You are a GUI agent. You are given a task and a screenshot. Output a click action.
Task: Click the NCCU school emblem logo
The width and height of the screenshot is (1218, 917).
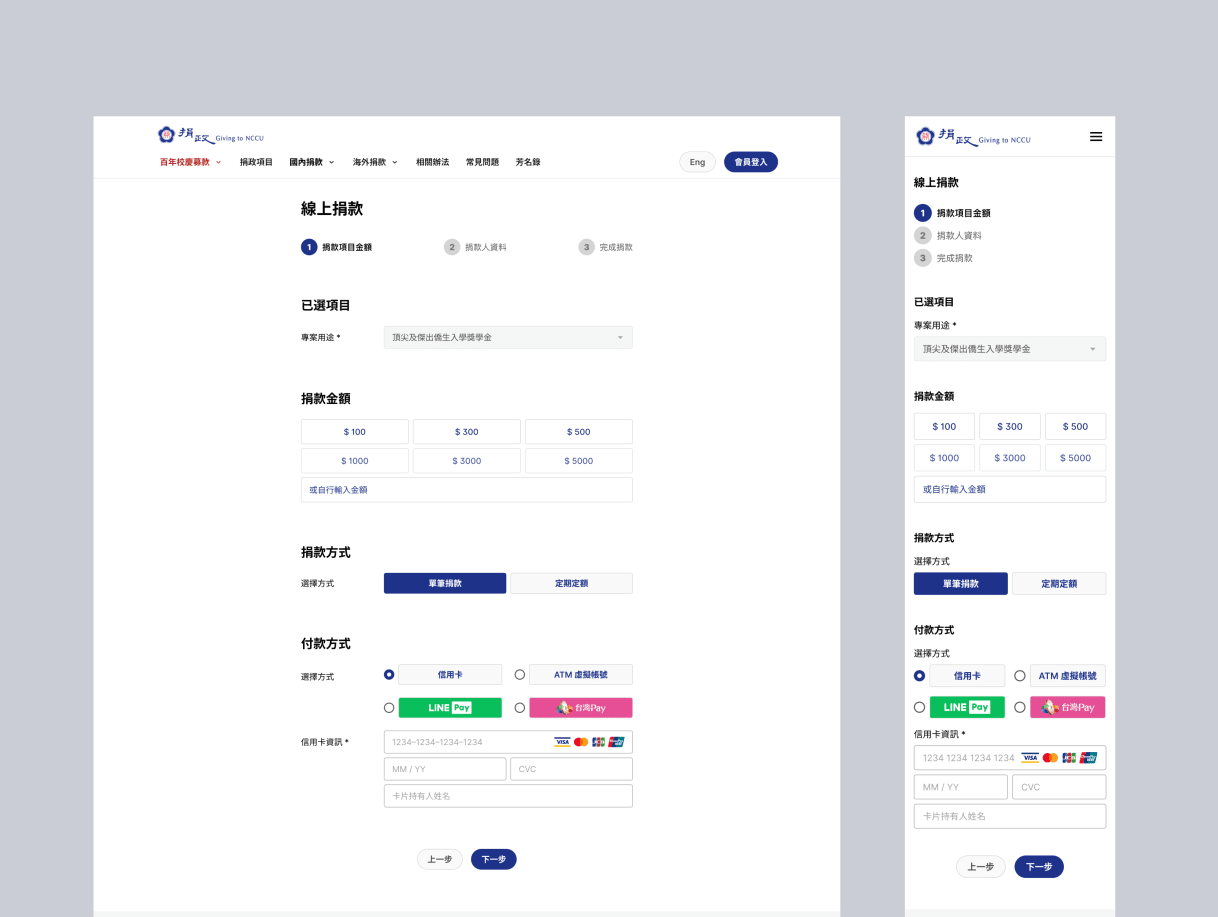coord(167,134)
